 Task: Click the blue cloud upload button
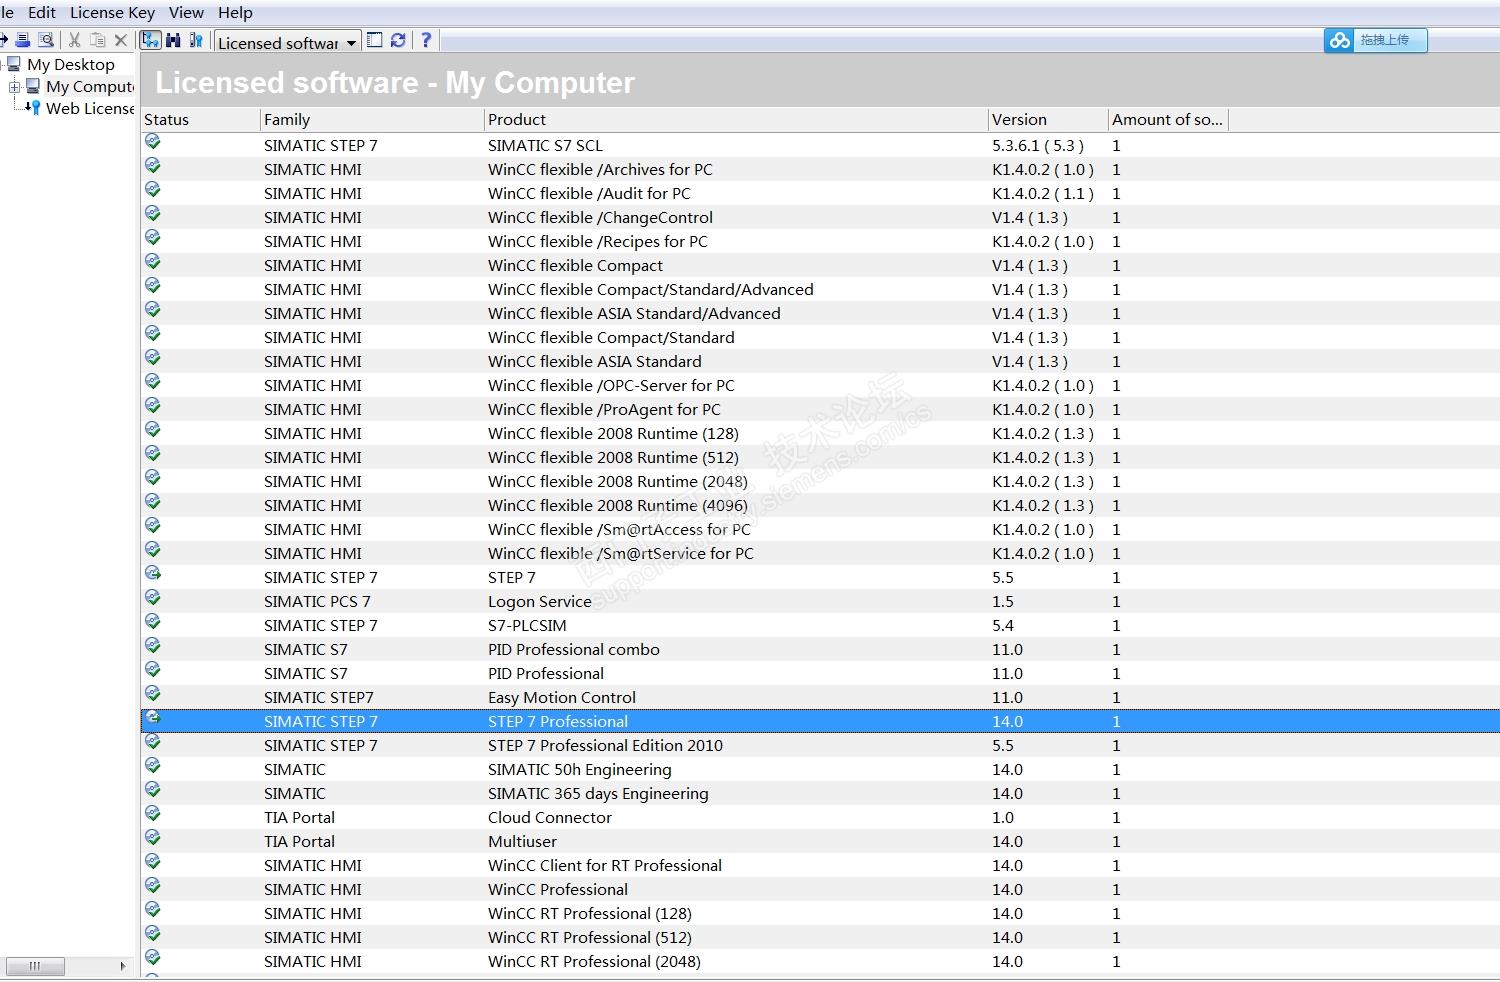1376,40
